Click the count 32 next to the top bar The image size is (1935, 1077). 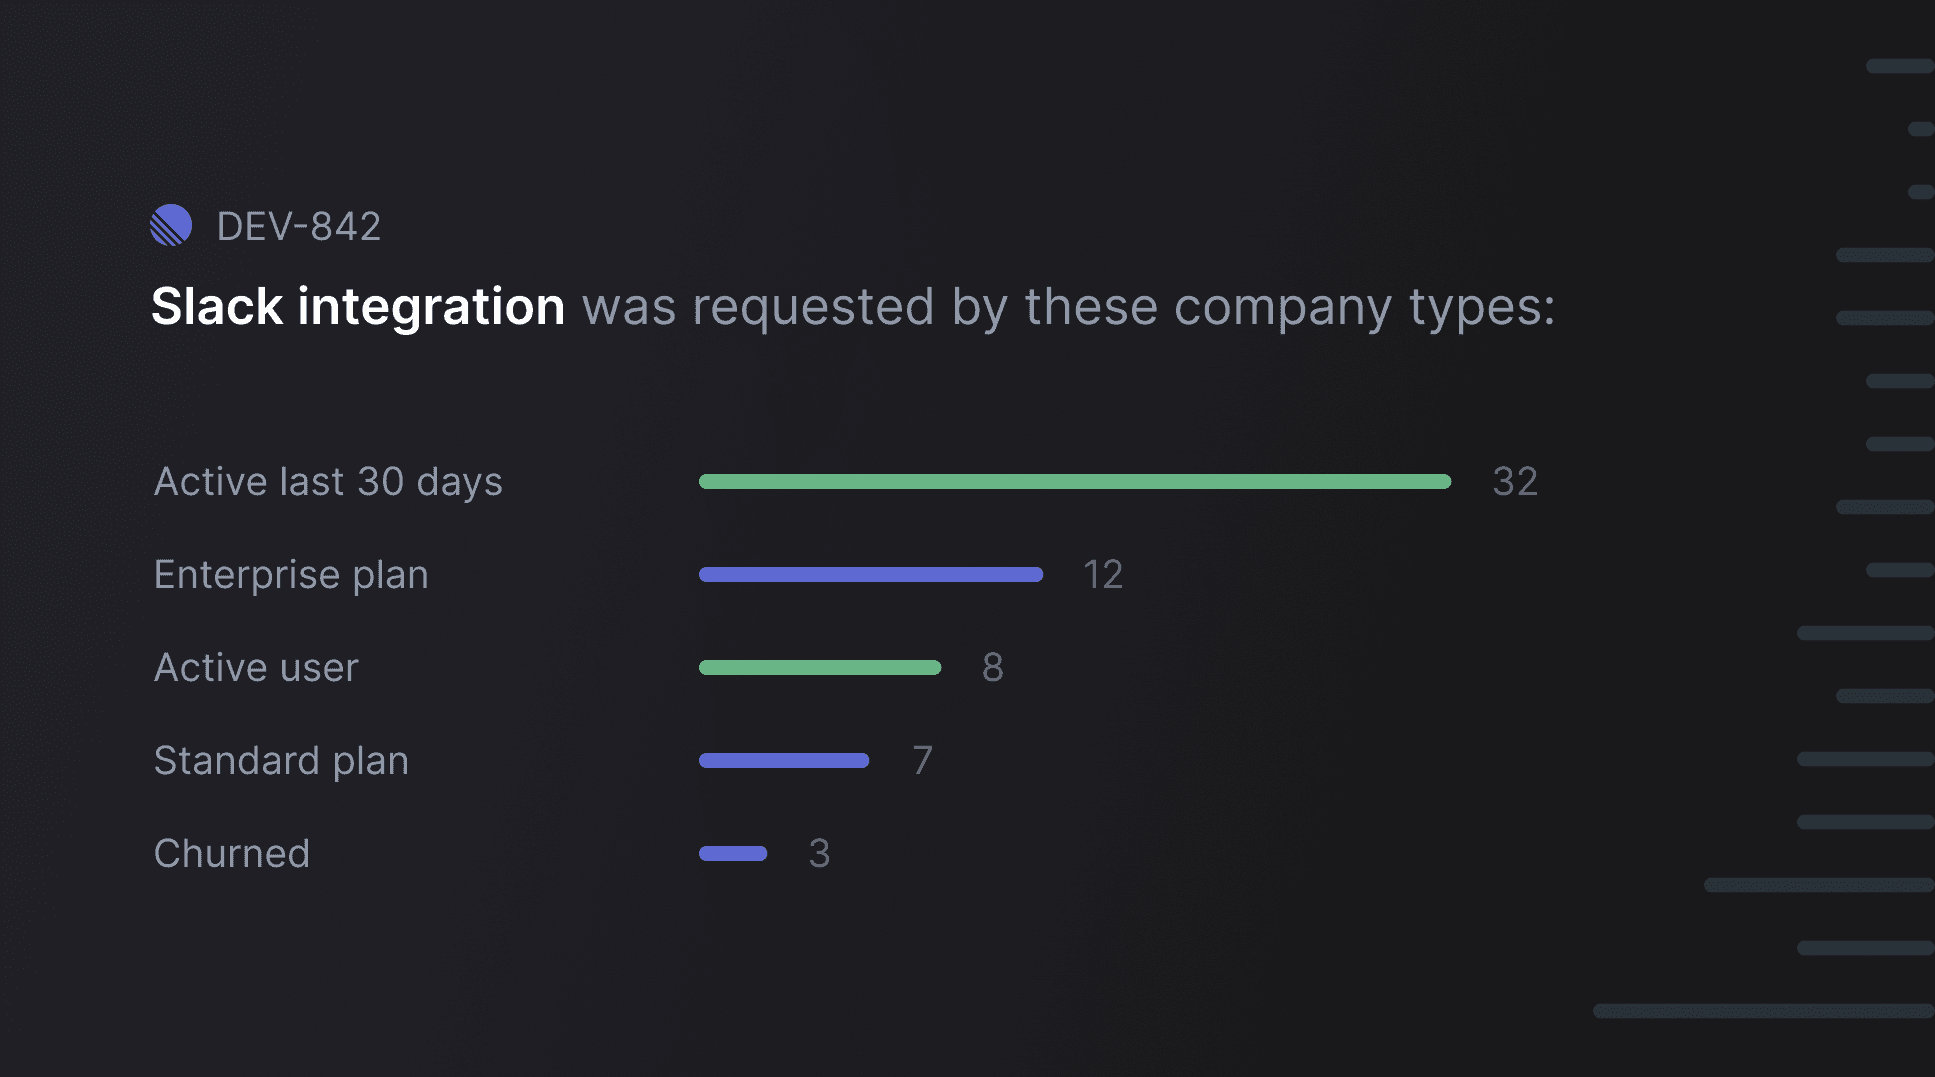(x=1514, y=482)
